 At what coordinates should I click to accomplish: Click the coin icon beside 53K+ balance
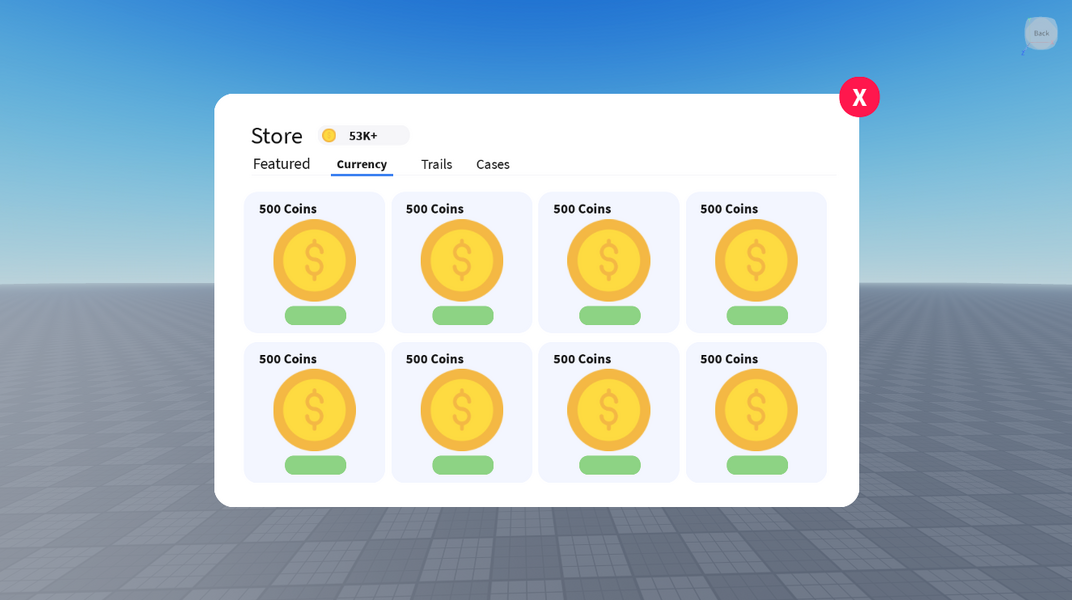(329, 135)
